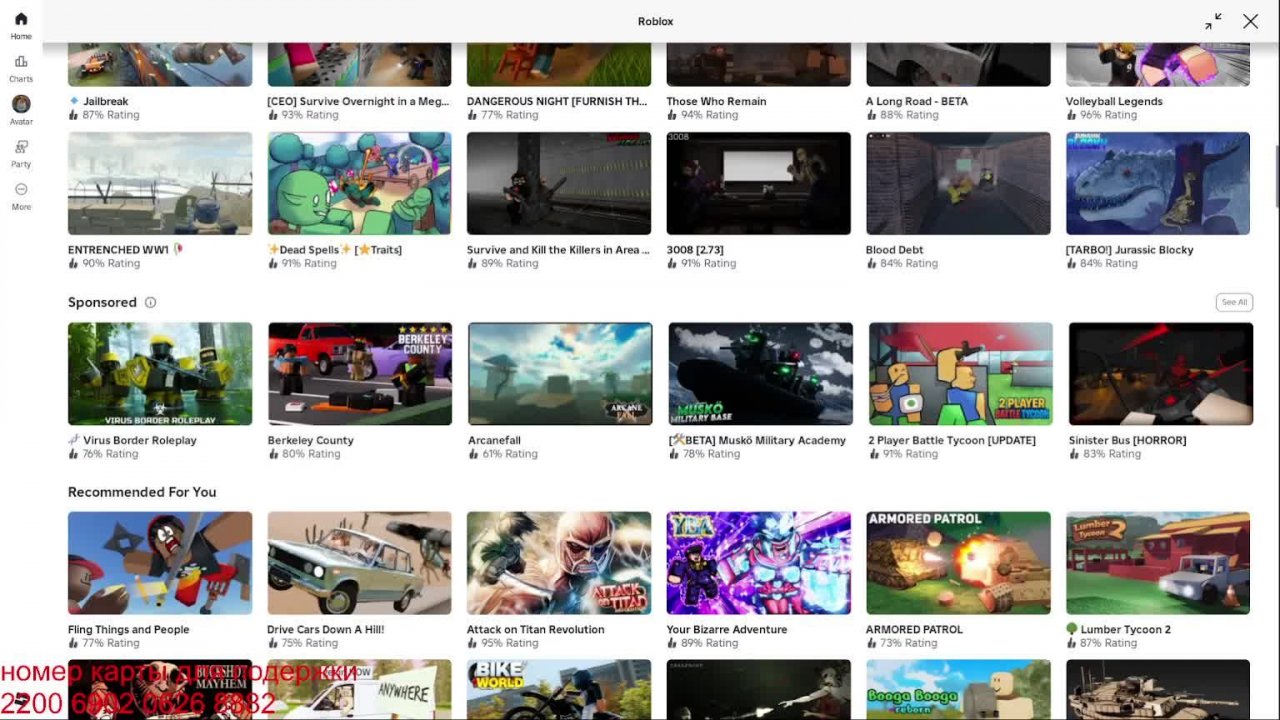The height and width of the screenshot is (720, 1280).
Task: Click the Berkeley County title text
Action: 311,440
